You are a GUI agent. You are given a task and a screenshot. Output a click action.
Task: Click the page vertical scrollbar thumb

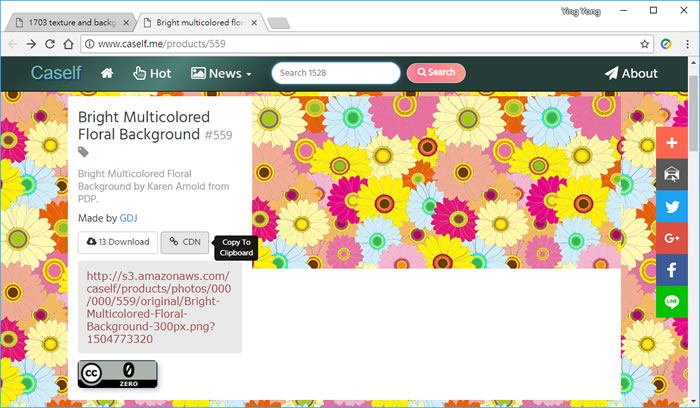pos(693,114)
